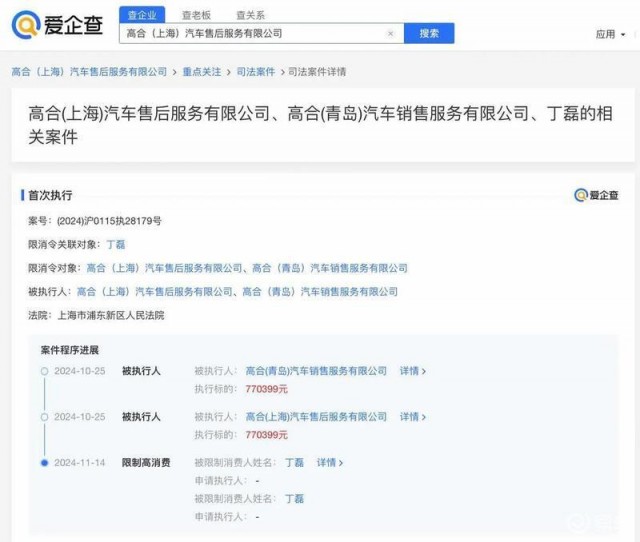Viewport: 640px width, 542px height.
Task: Open the 应用 dropdown menu
Action: [610, 34]
